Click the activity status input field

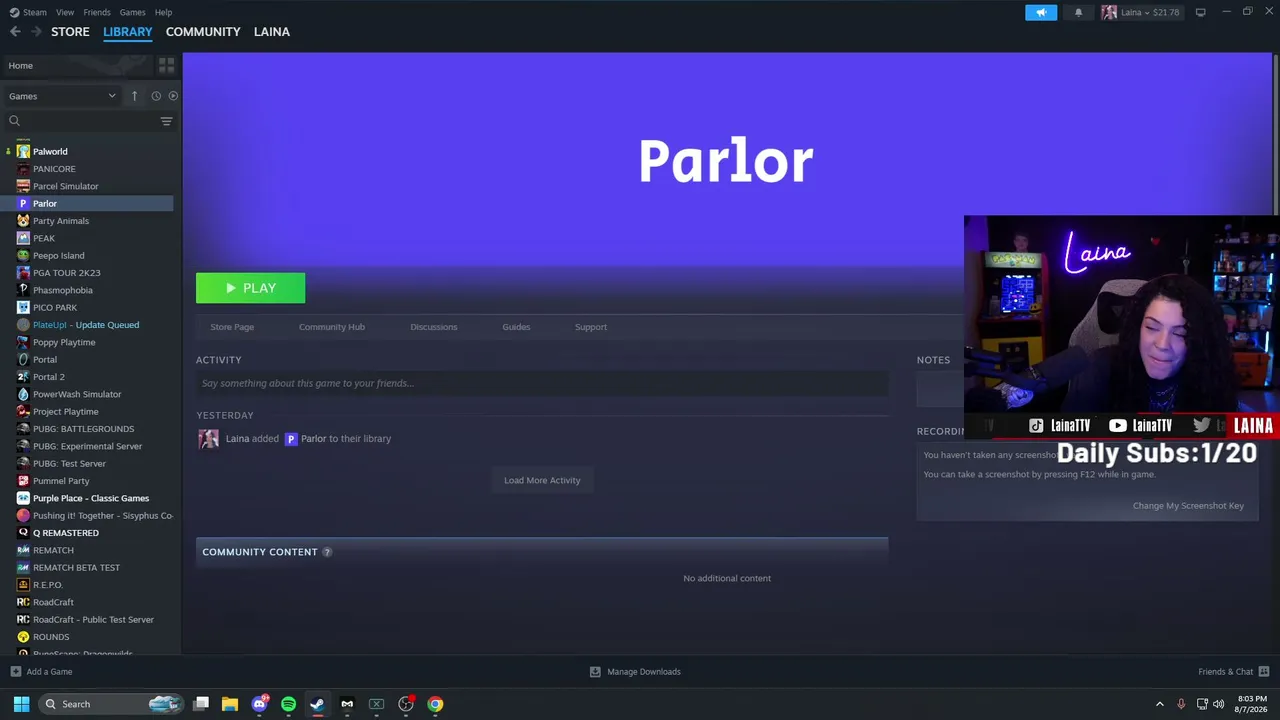(x=542, y=383)
